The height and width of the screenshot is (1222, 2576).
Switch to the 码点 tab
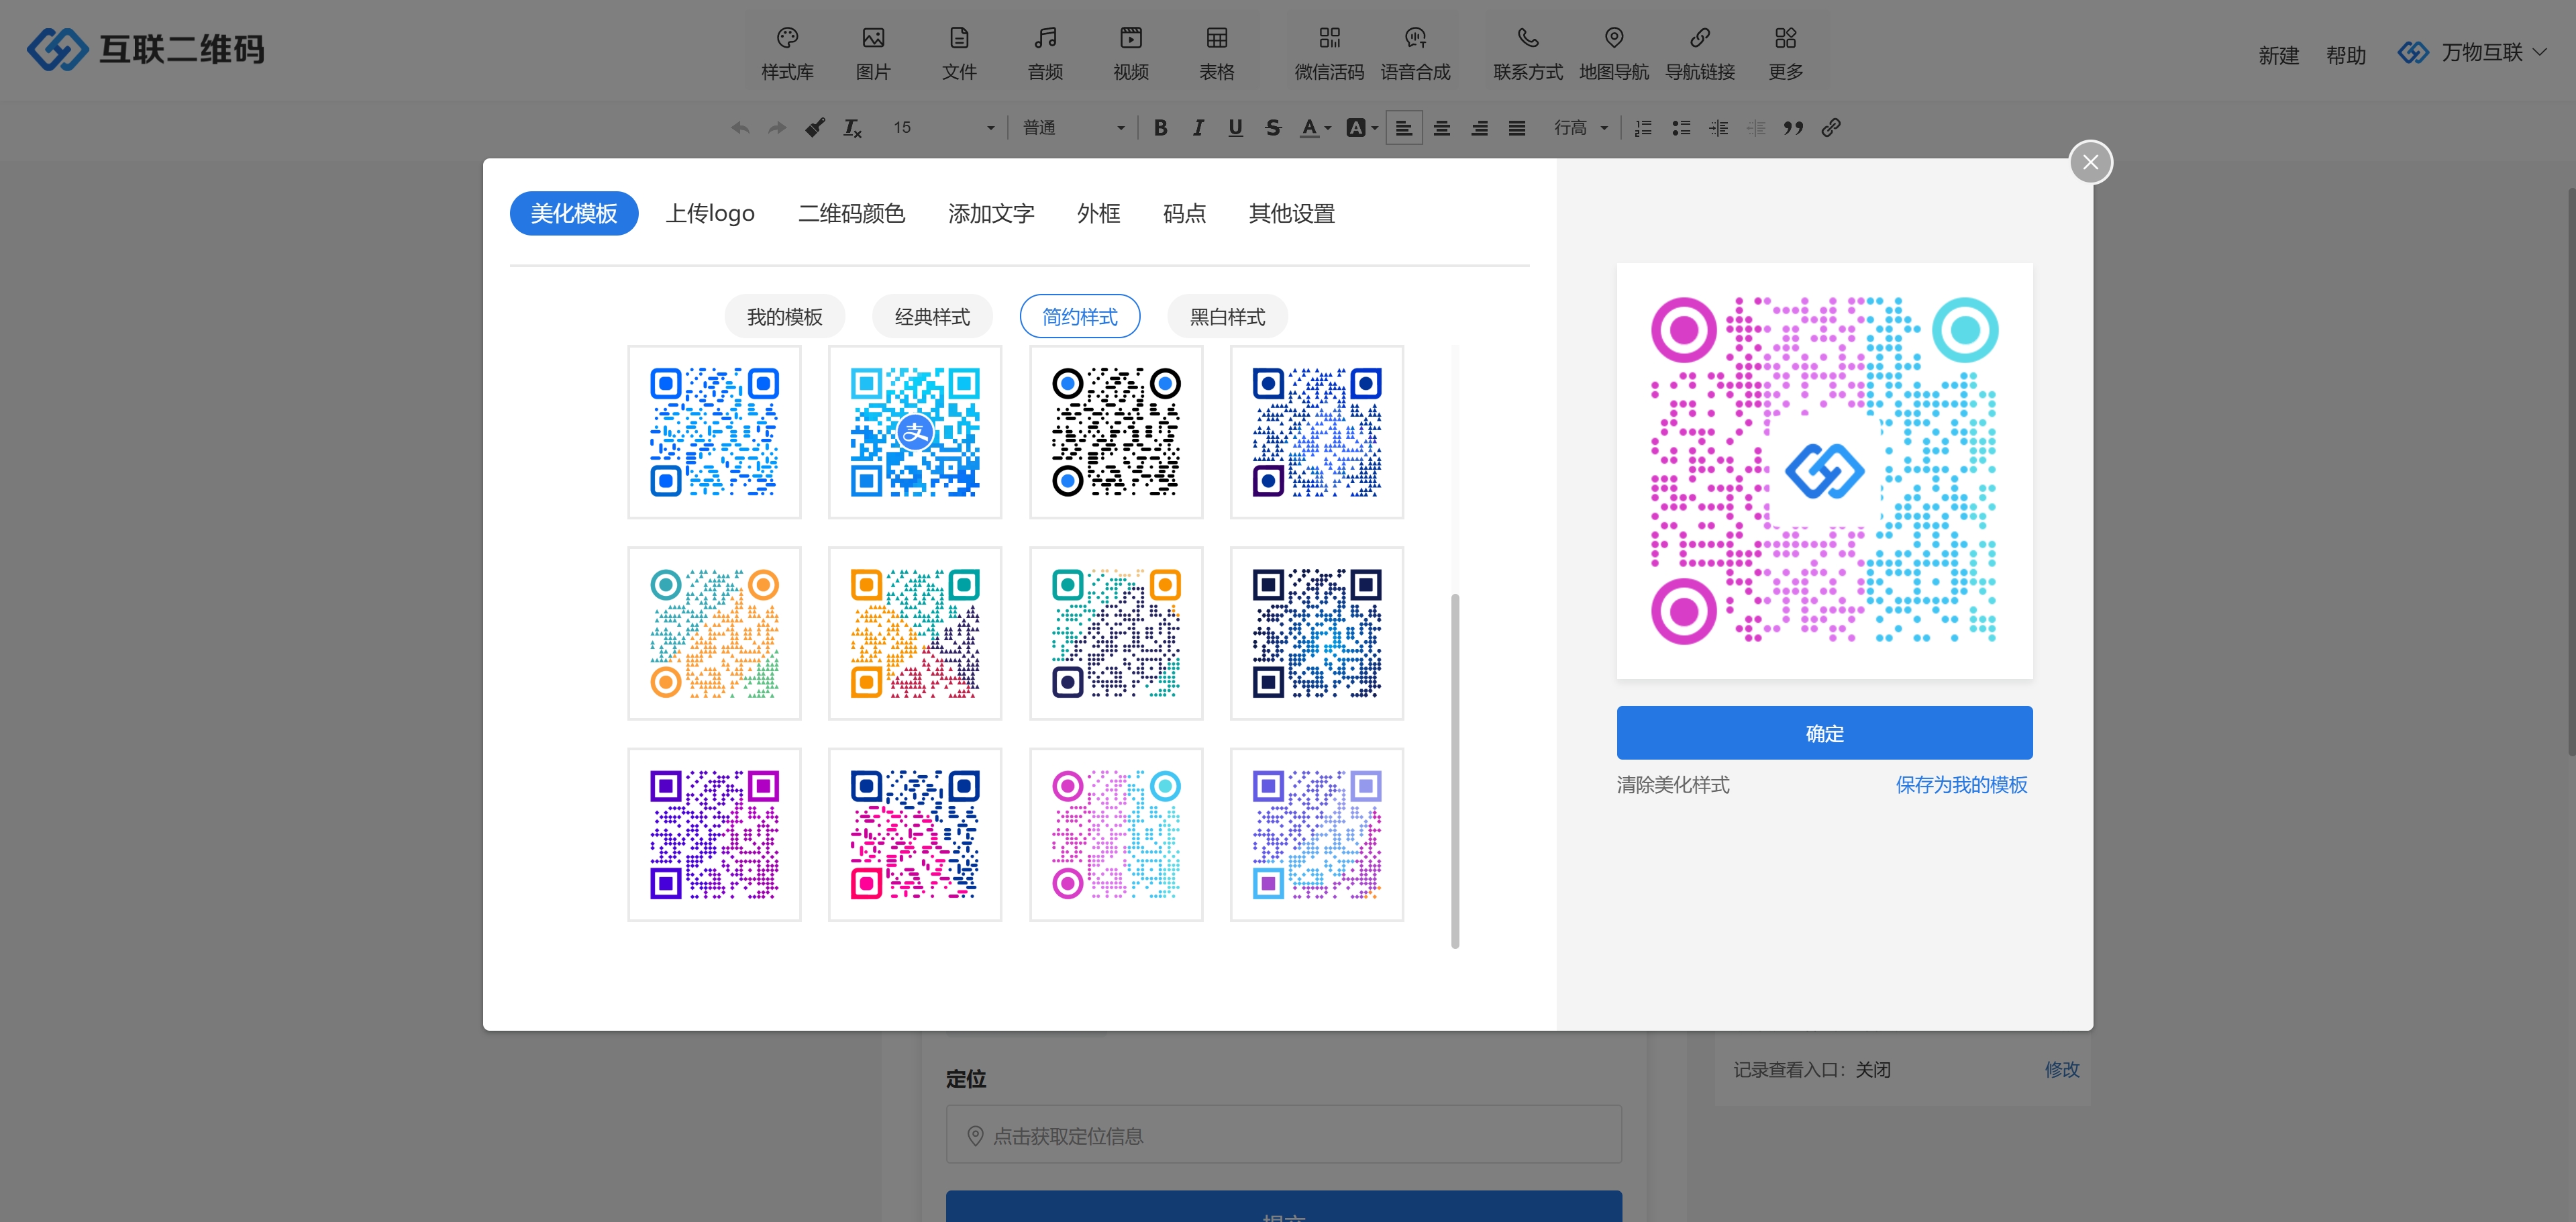pyautogui.click(x=1184, y=213)
